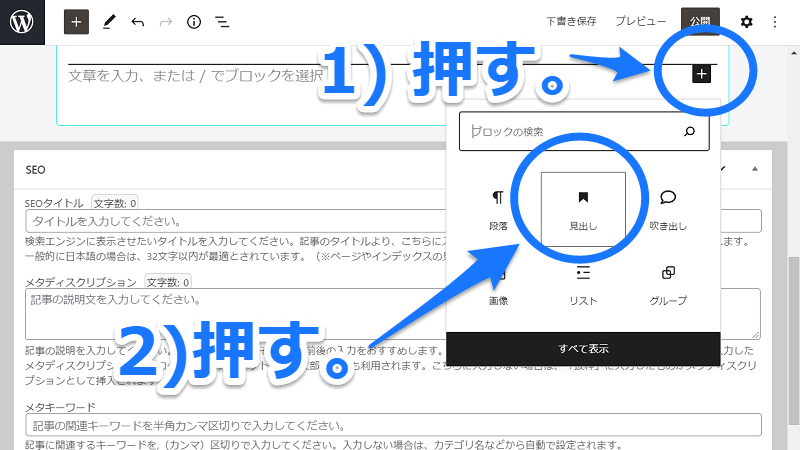Open the settings gear panel
Screen dimensions: 800x450
(746, 21)
